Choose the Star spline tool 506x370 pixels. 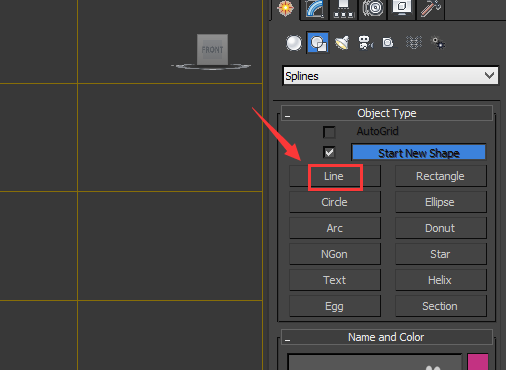(x=441, y=254)
